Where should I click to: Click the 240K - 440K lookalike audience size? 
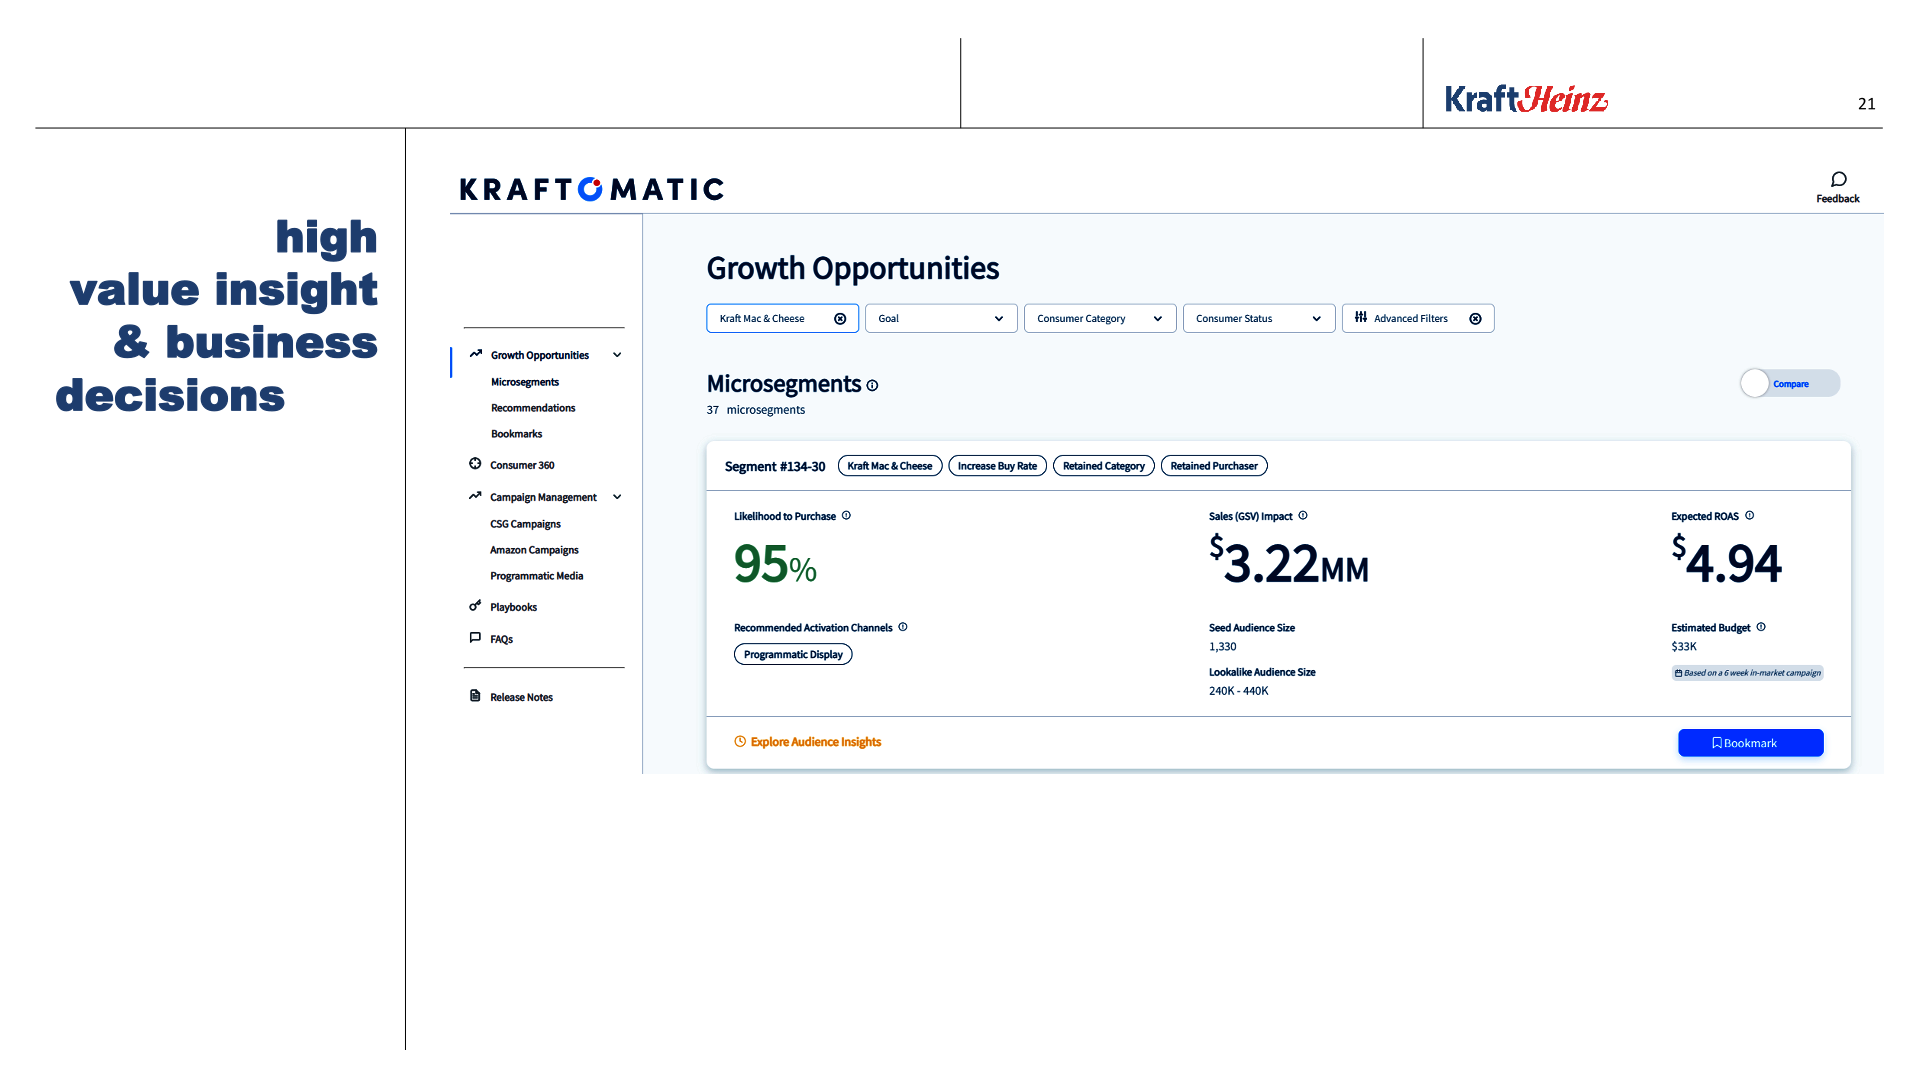(x=1238, y=691)
